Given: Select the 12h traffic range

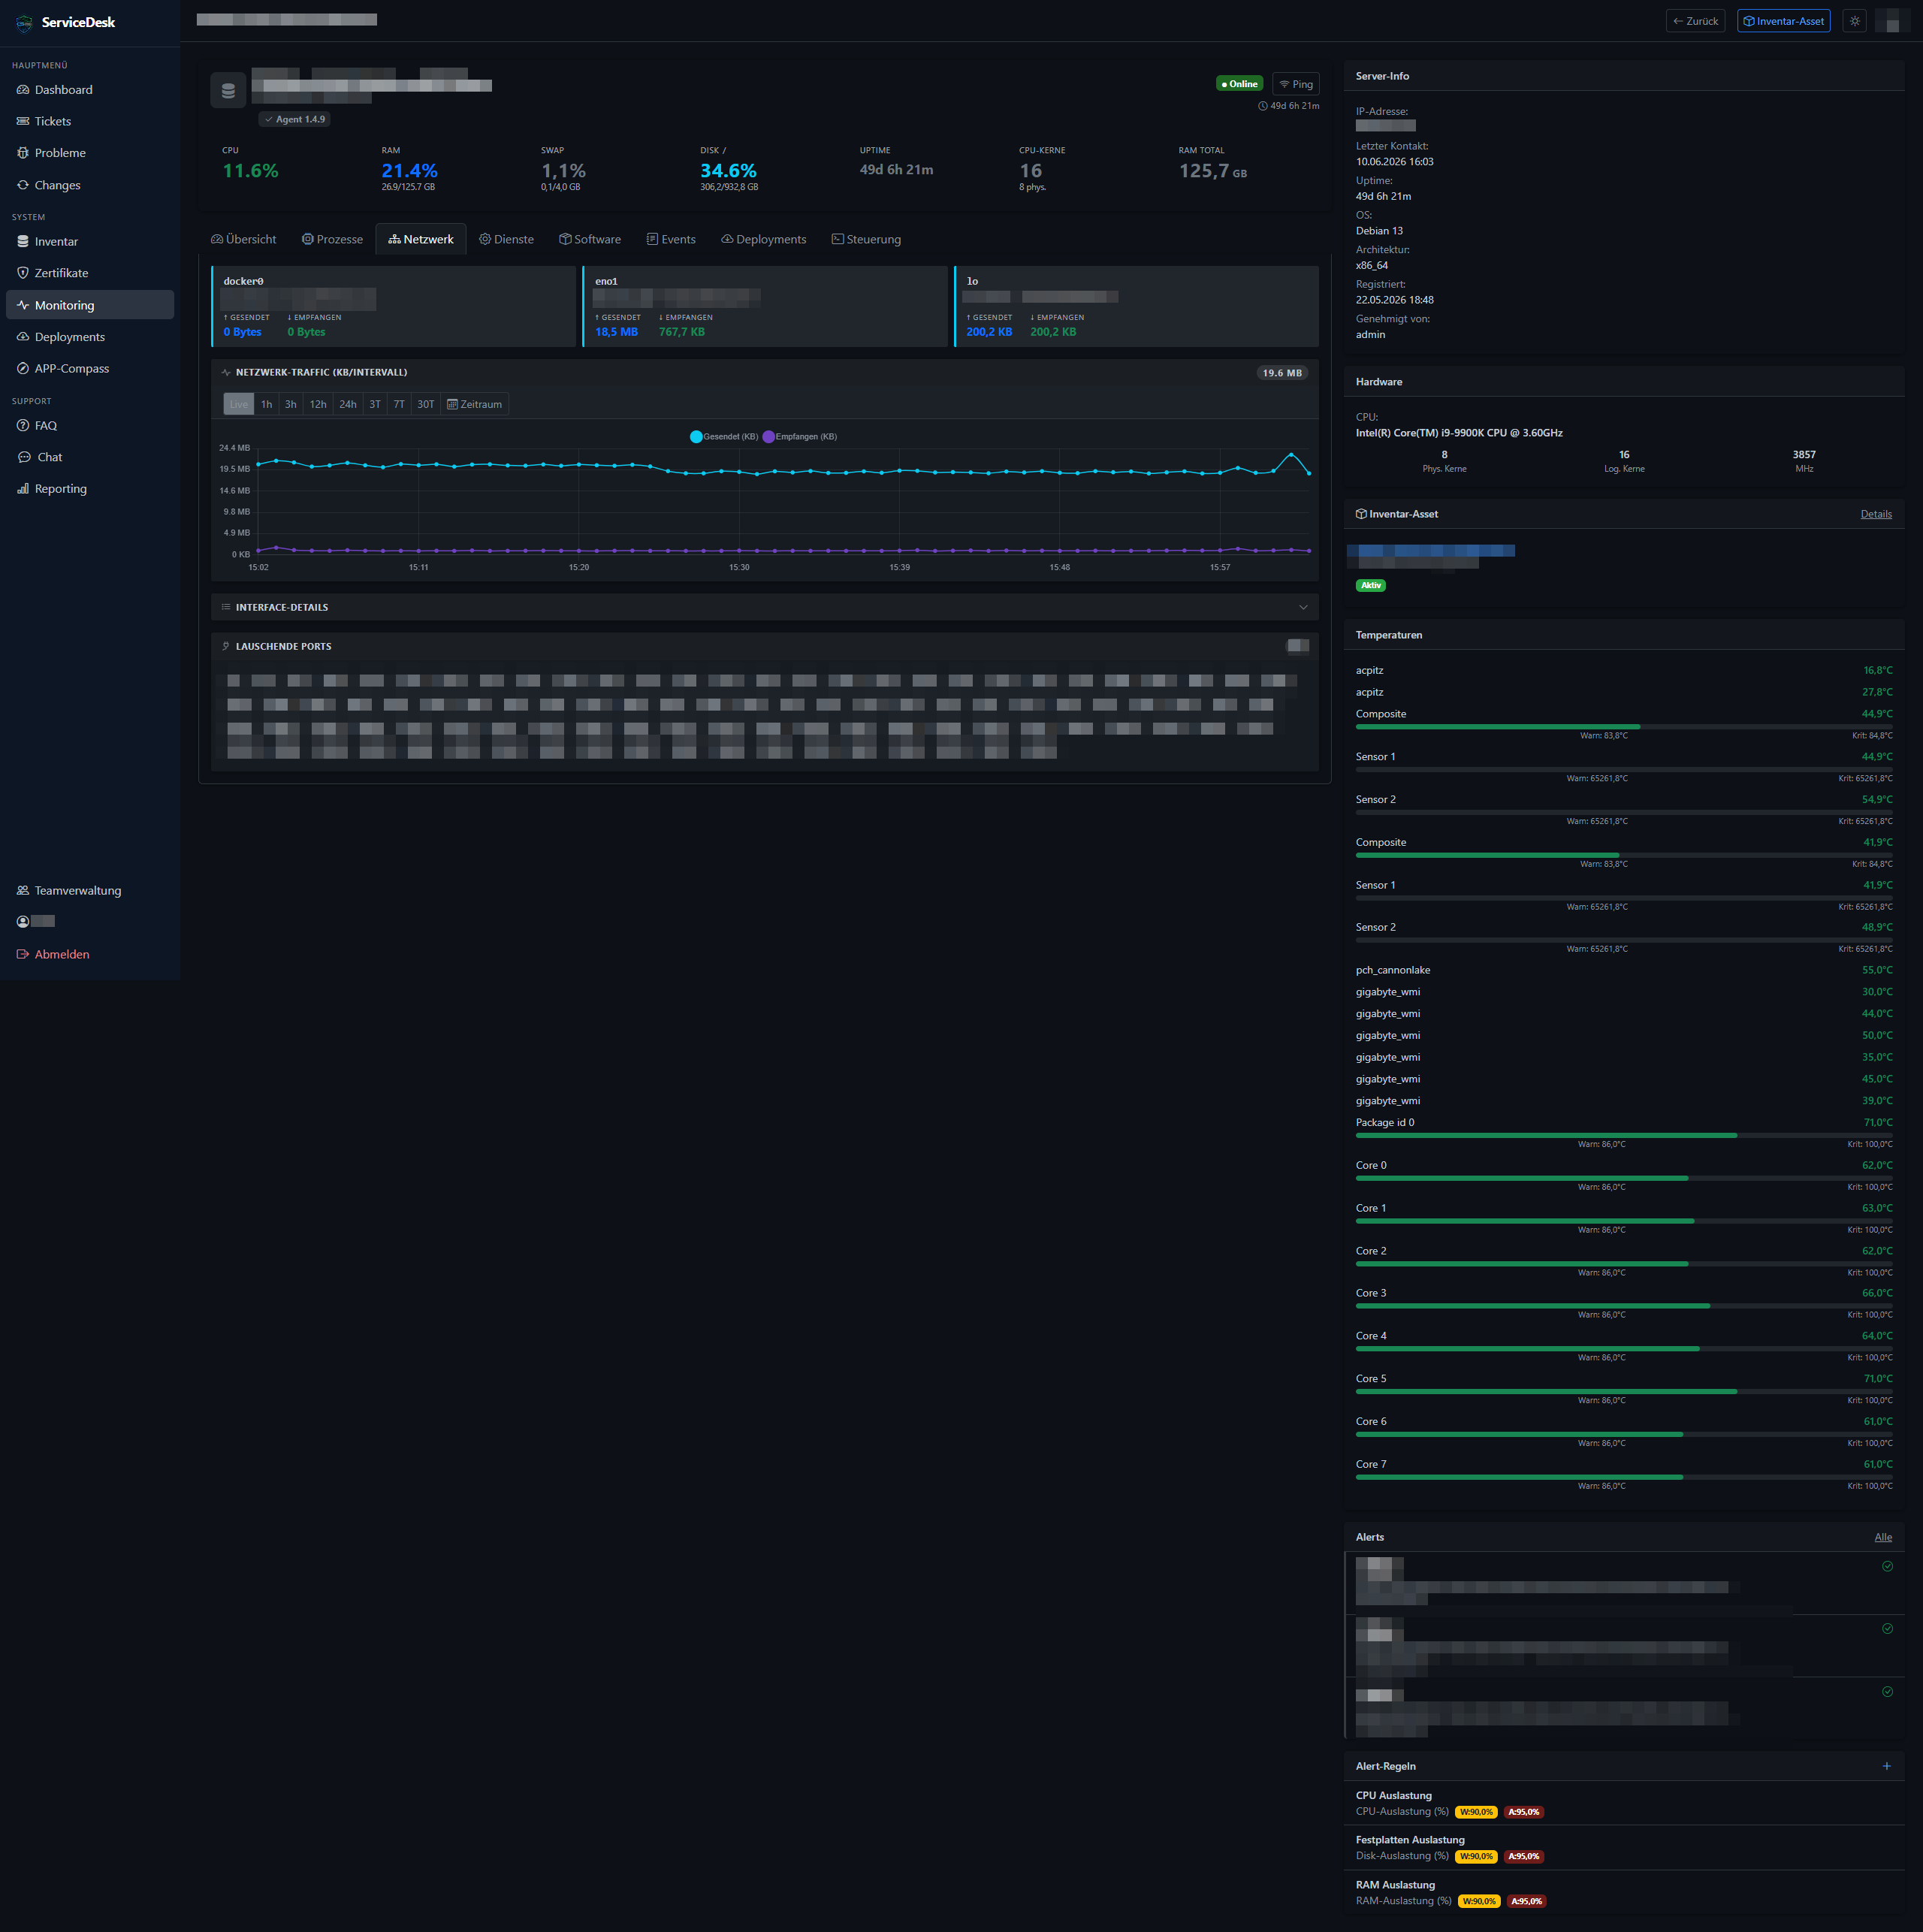Looking at the screenshot, I should tap(318, 405).
